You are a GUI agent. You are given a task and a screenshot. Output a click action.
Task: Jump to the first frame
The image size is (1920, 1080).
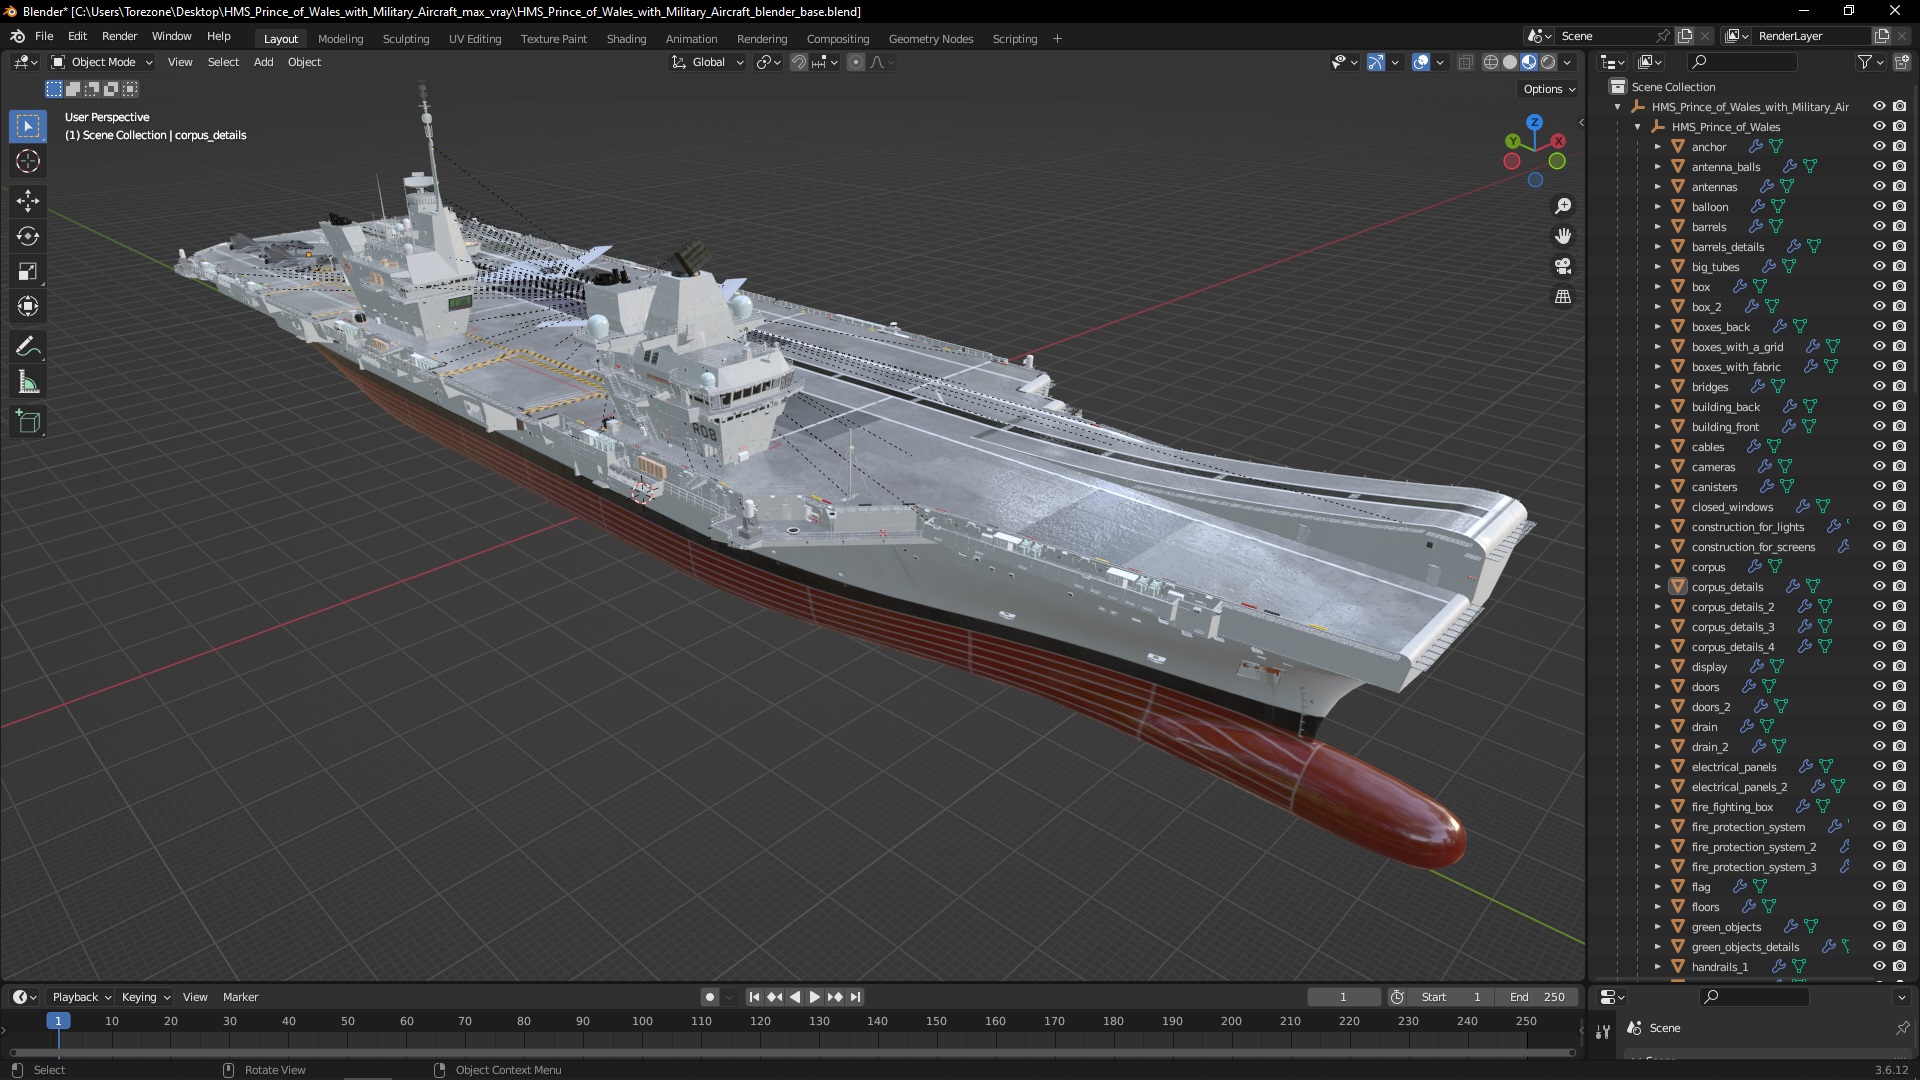pyautogui.click(x=754, y=997)
